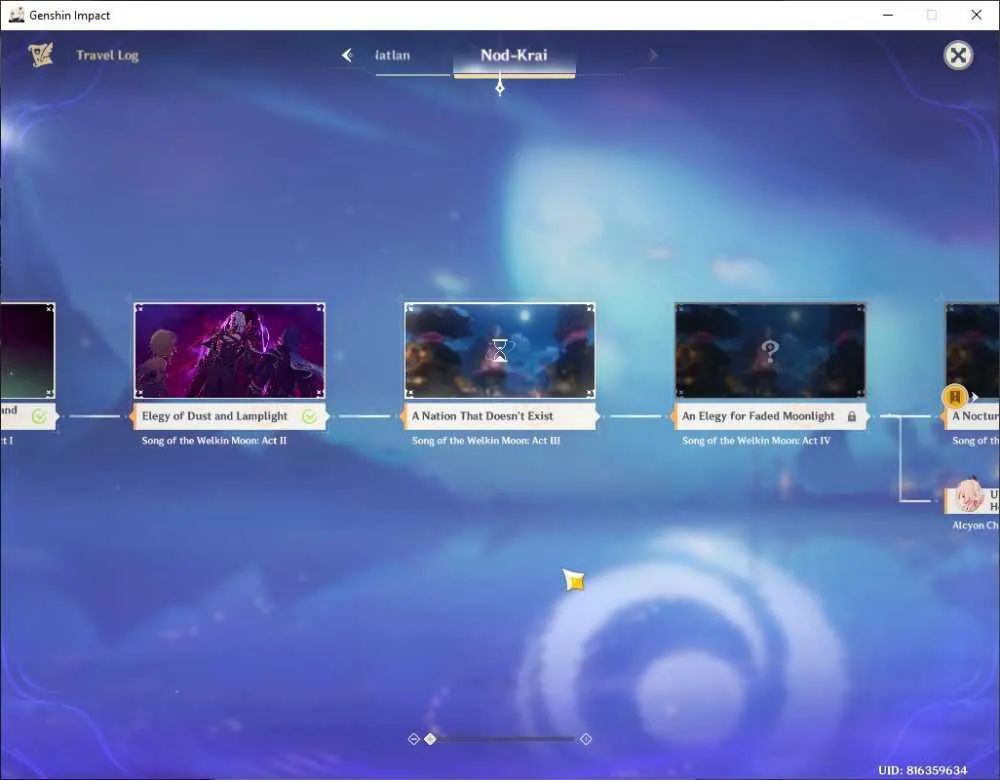
Task: Click lock icon on An Elegy for Faded Moonlight
Action: coord(851,416)
